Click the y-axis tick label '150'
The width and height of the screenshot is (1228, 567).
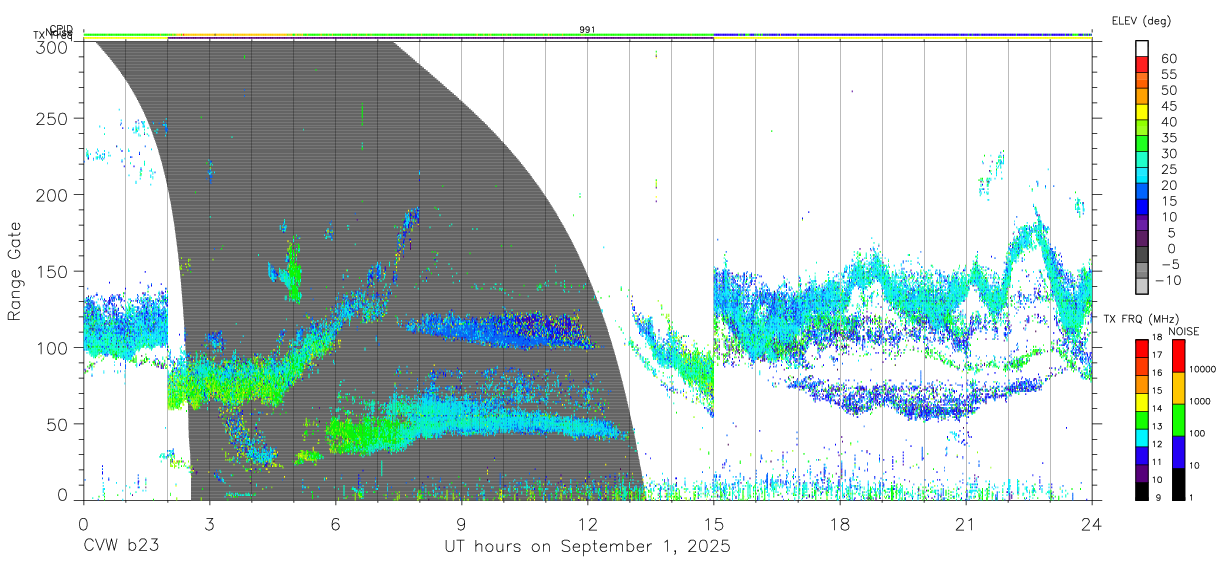54,271
